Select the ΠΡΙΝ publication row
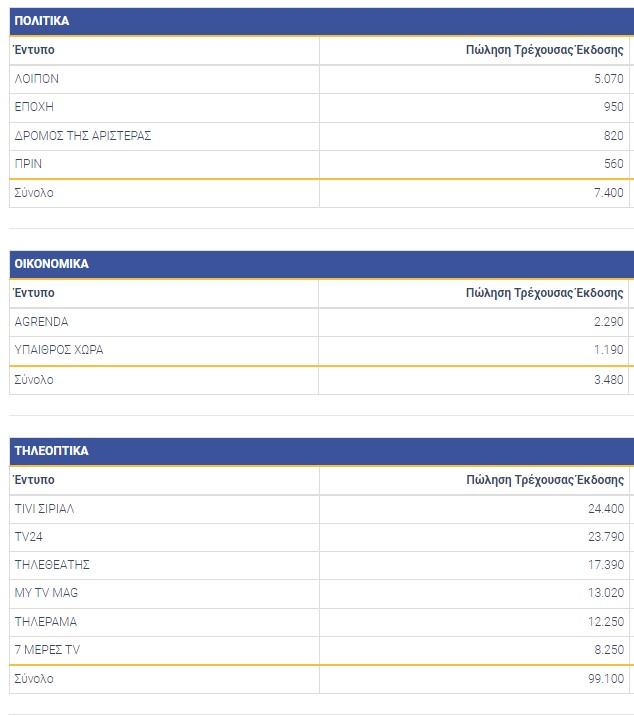The height and width of the screenshot is (716, 634). coord(28,164)
